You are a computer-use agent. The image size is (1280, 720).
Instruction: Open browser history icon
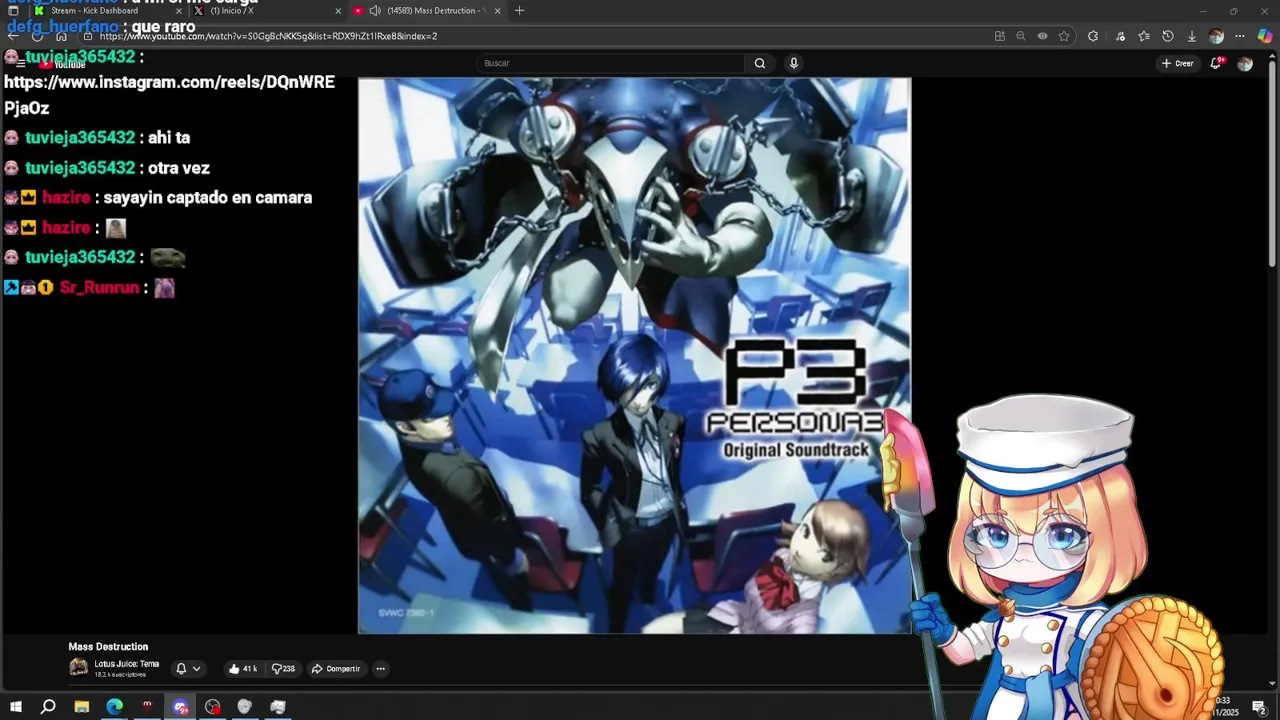pos(1168,36)
